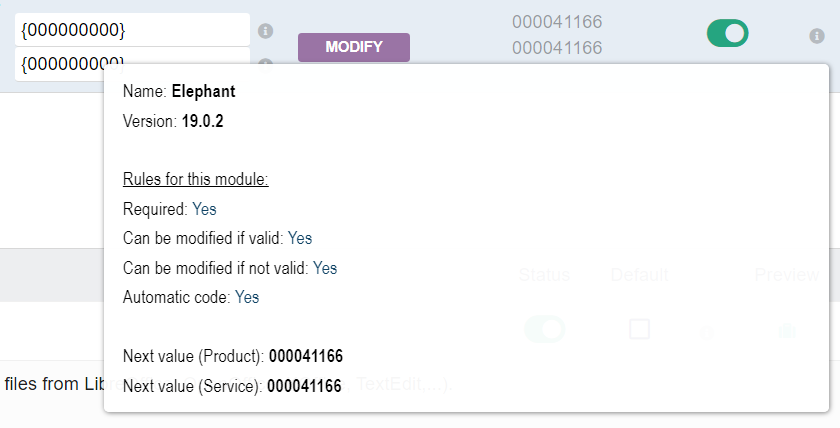Click the 'Automatic code: Yes' rule
Viewport: 840px width, 428px height.
tap(191, 297)
